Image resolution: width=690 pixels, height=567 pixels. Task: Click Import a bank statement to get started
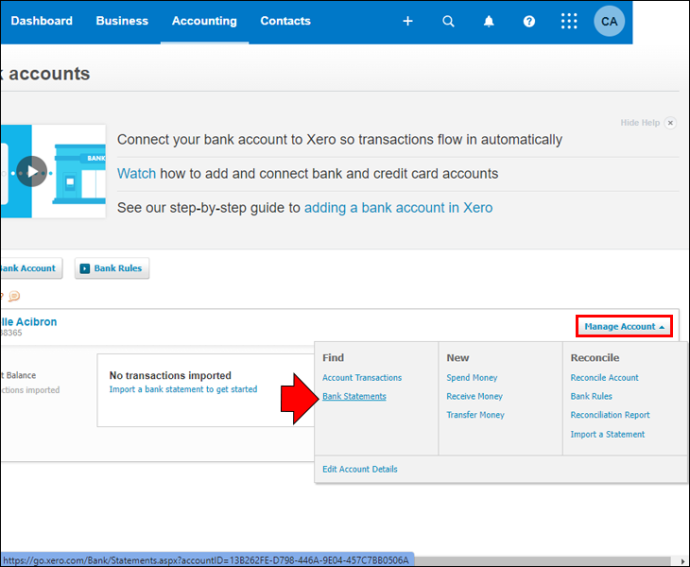point(183,389)
